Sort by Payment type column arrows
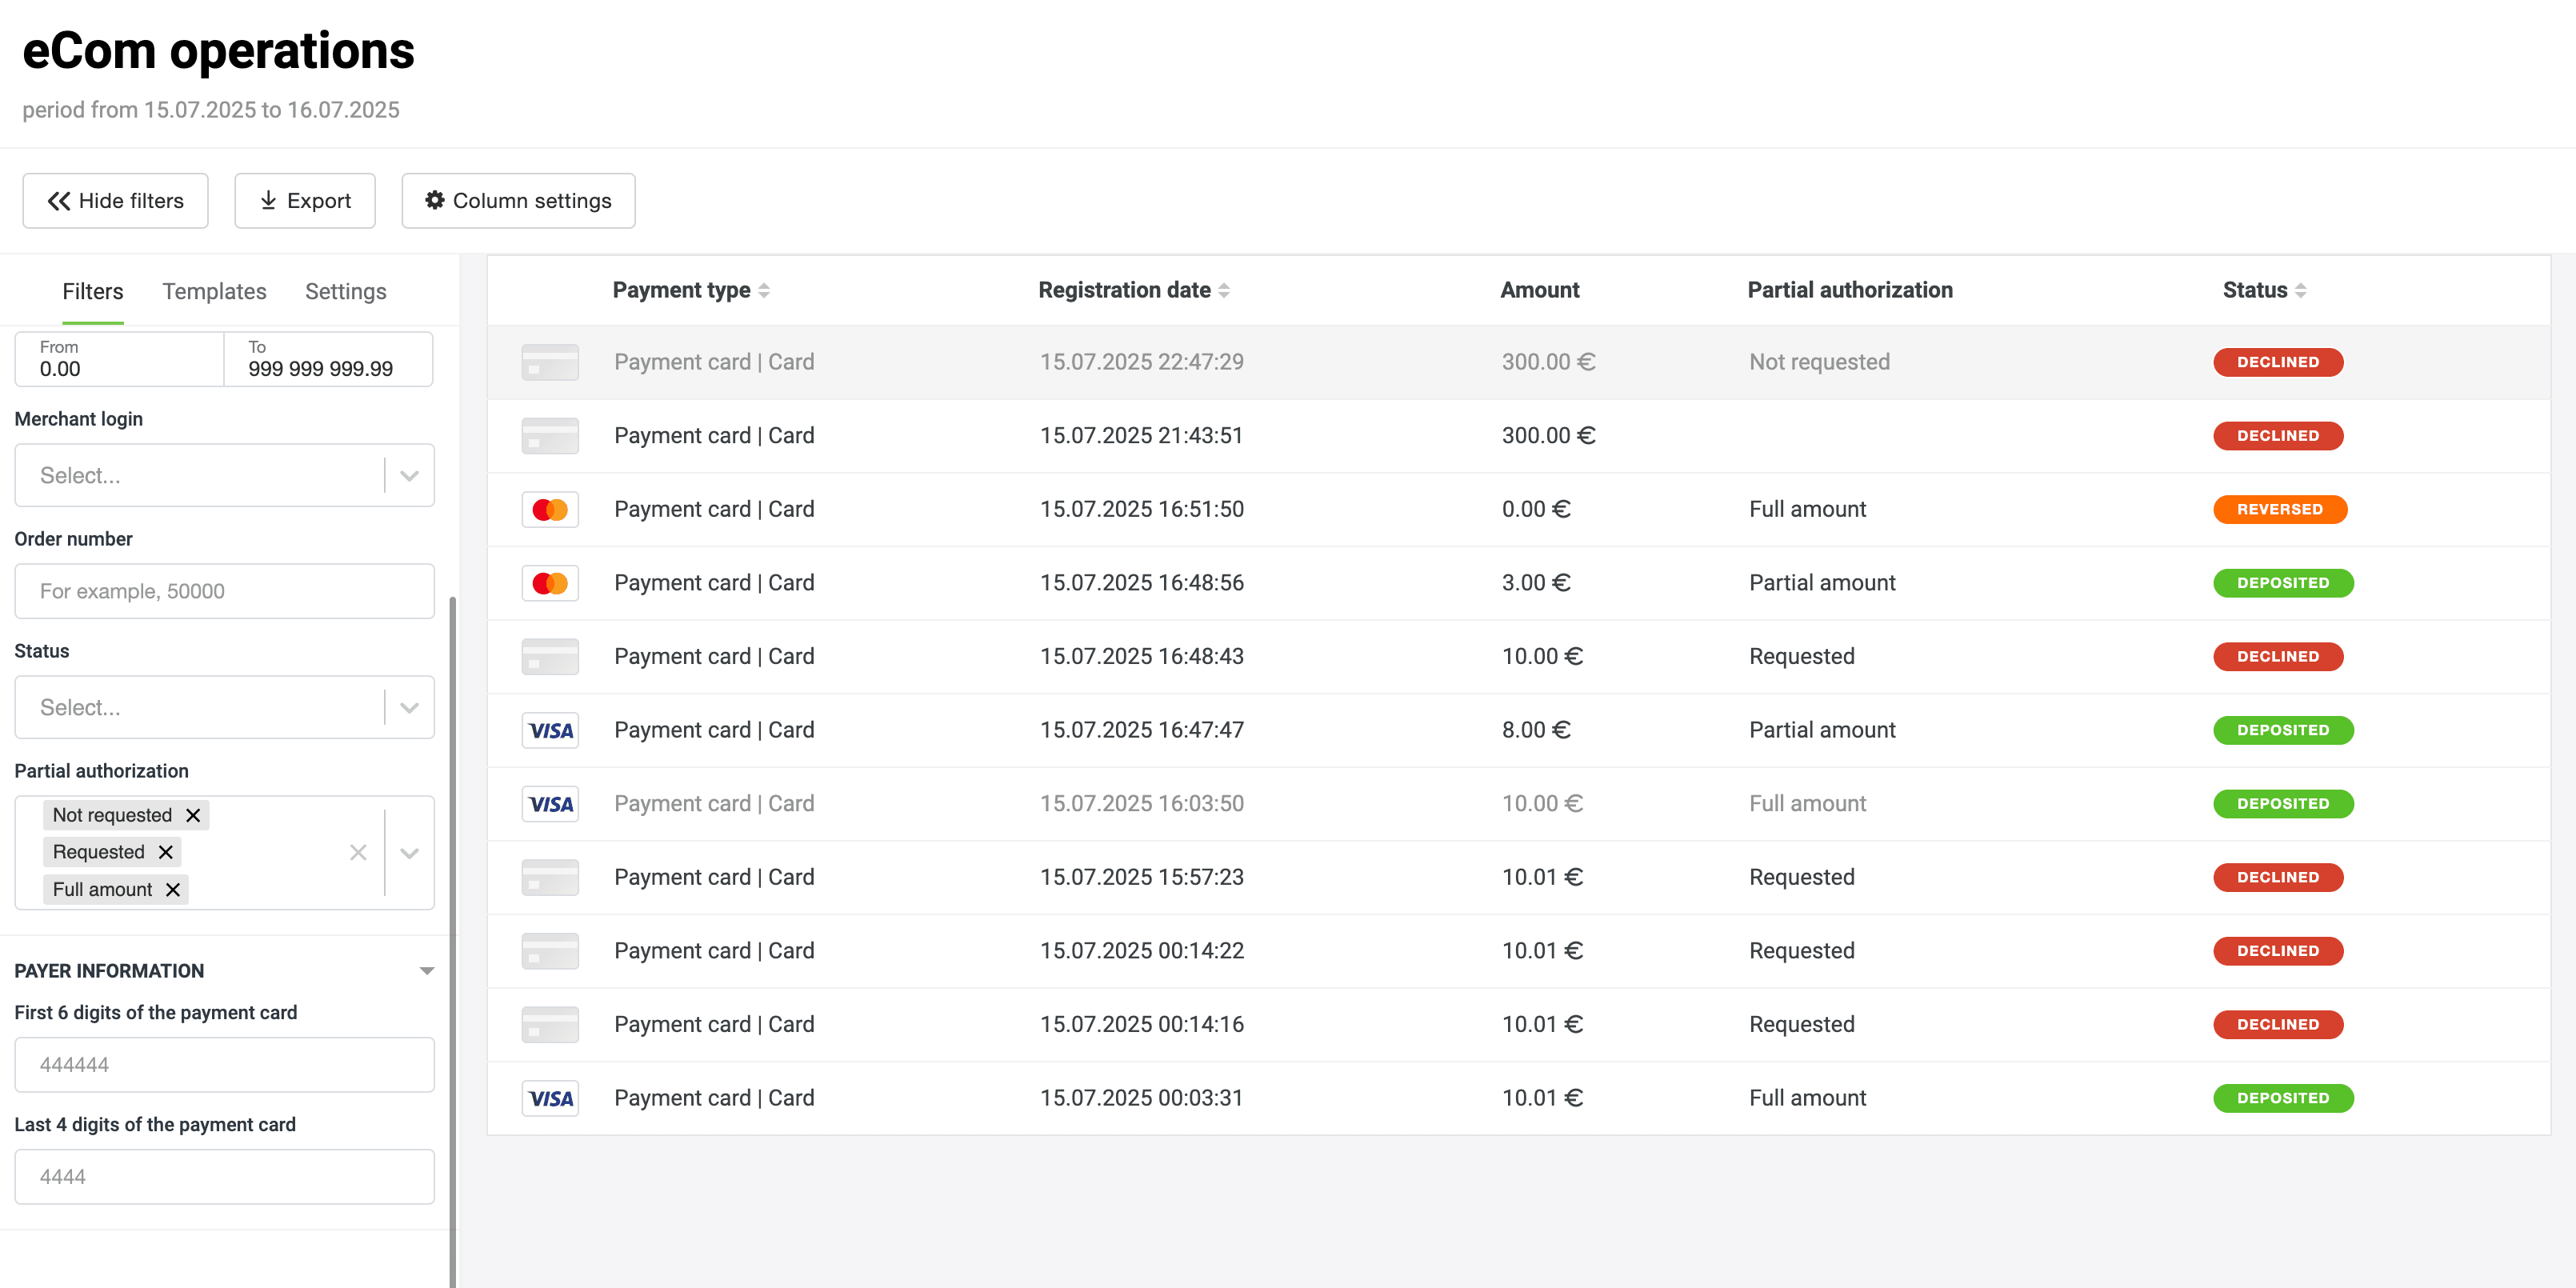This screenshot has width=2576, height=1288. point(764,290)
